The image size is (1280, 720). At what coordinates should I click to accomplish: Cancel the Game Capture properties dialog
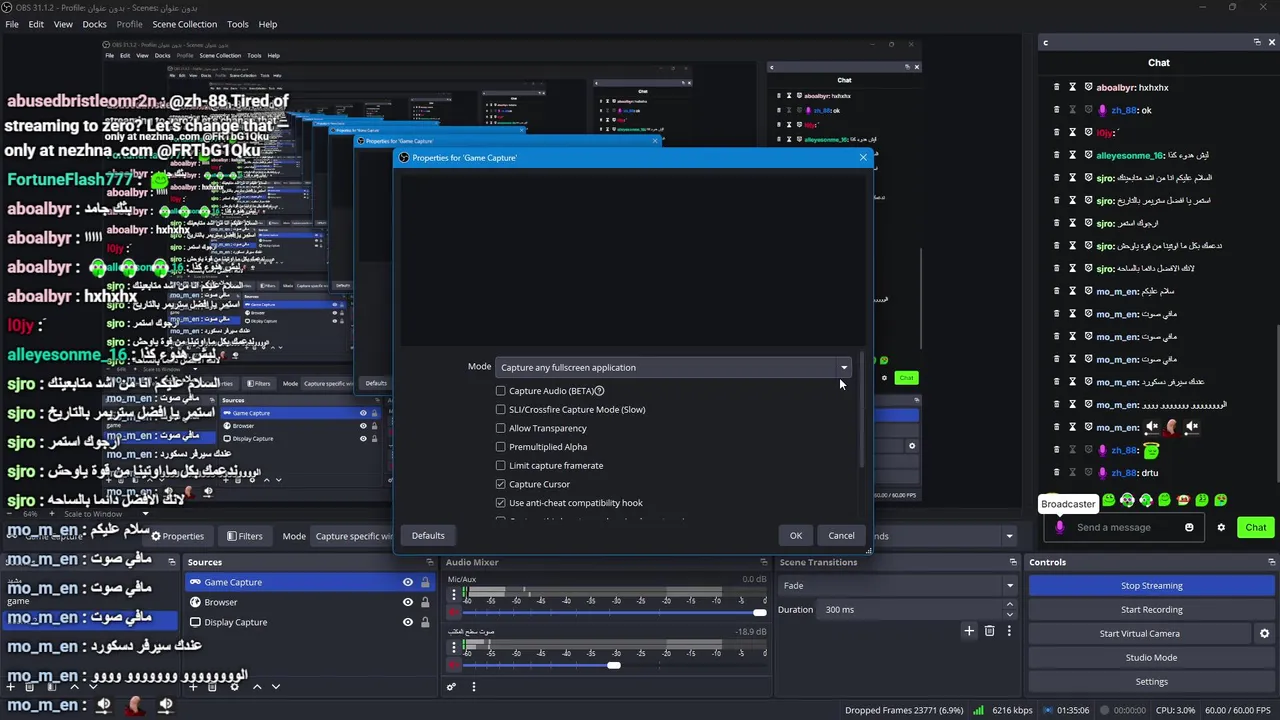pos(841,535)
